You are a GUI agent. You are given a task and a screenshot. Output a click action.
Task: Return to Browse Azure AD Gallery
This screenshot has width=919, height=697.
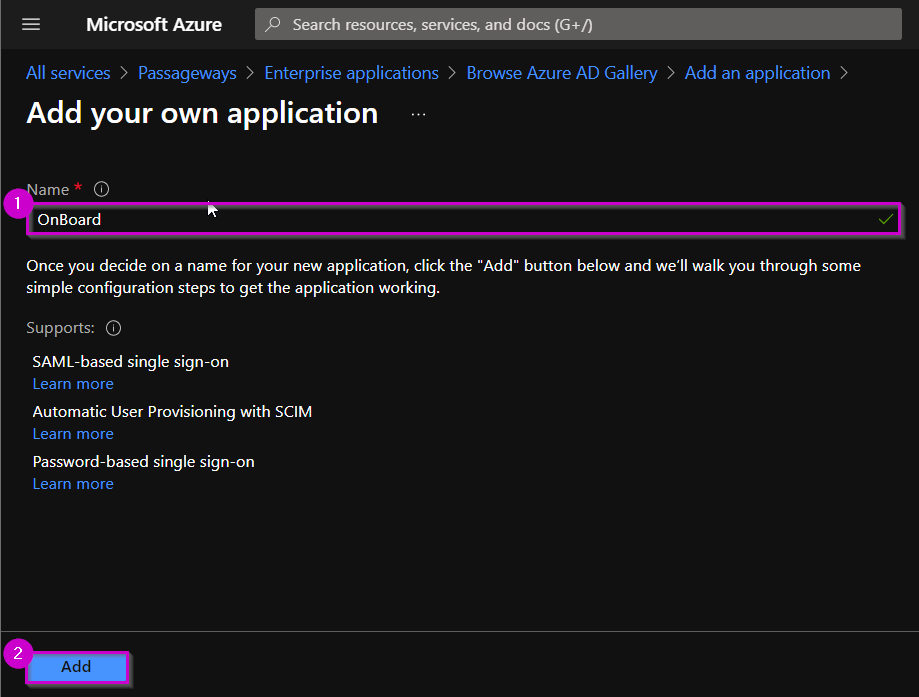561,73
